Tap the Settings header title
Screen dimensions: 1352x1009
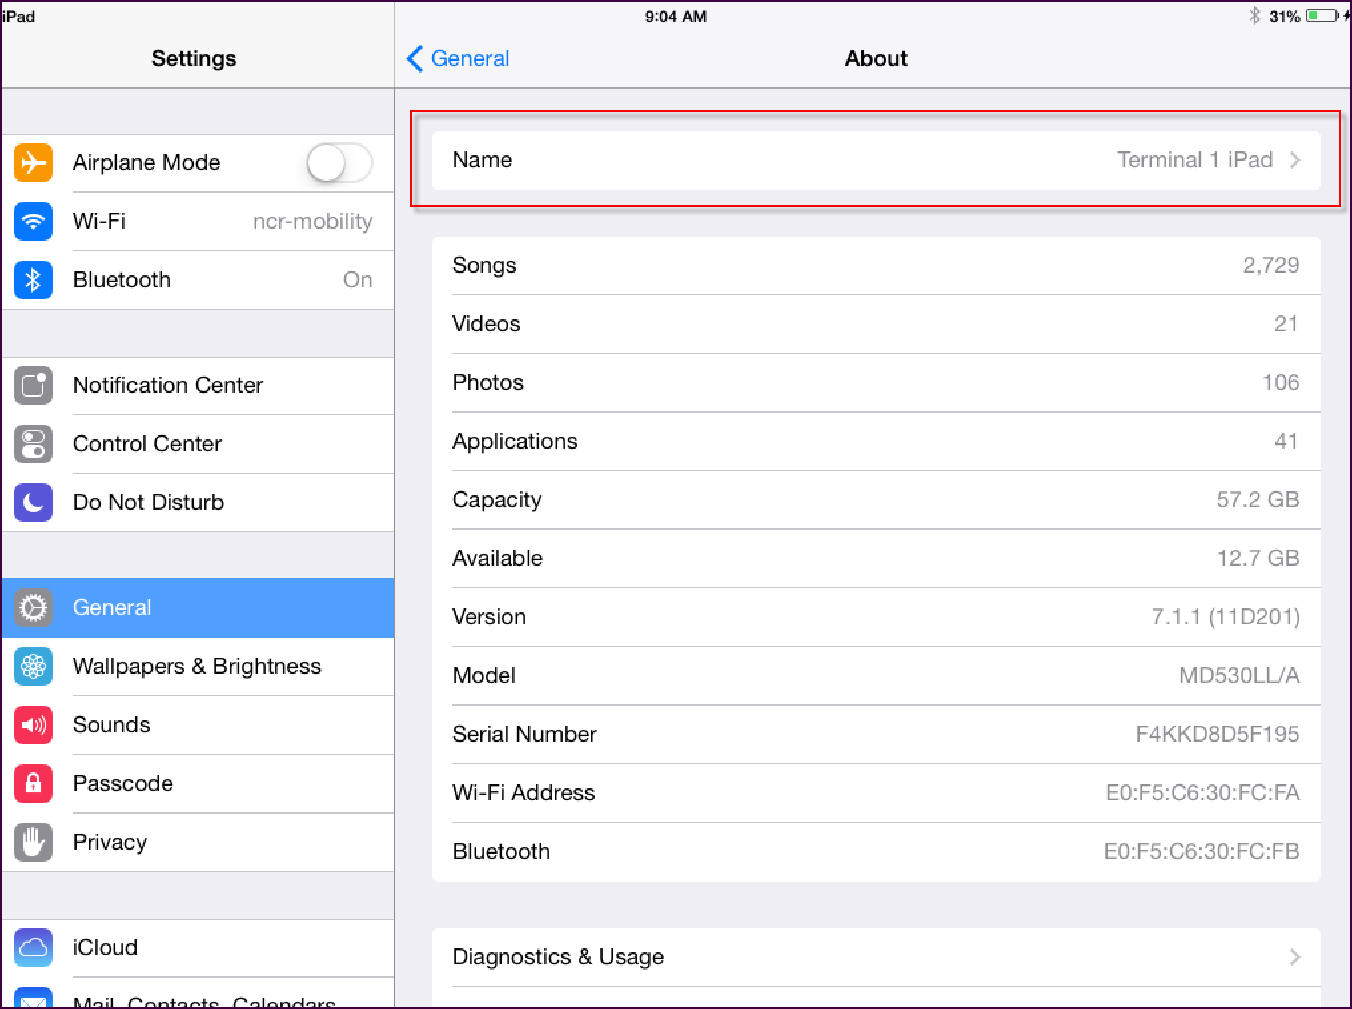tap(194, 59)
